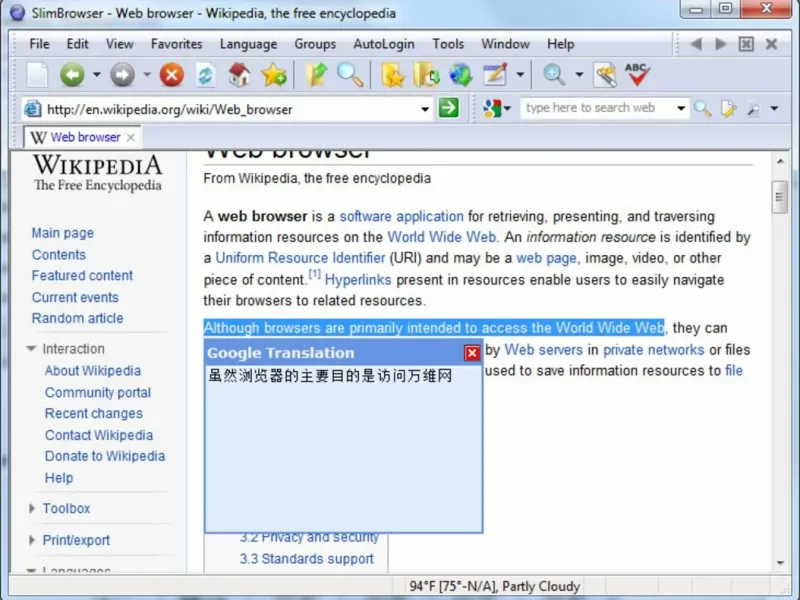Screen dimensions: 800x600
Task: Open the Language menu
Action: [248, 44]
